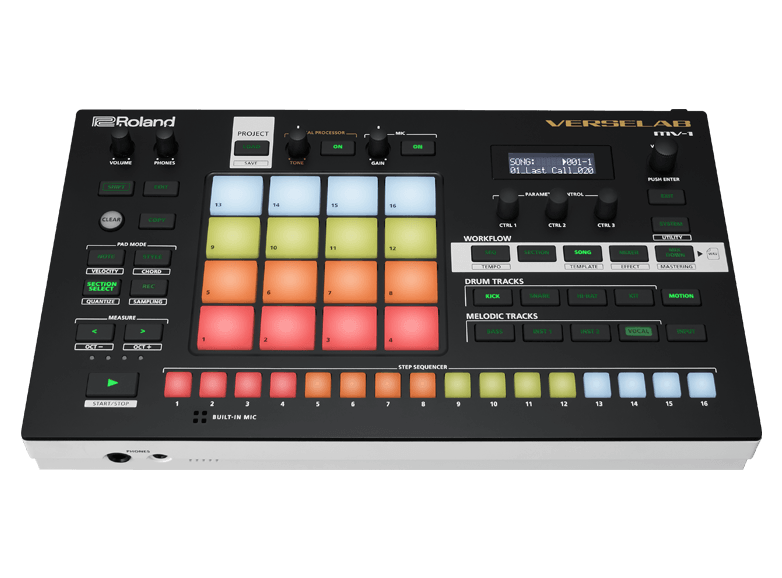Click the VOLUME knob
Viewport: 782px width, 578px height.
pyautogui.click(x=121, y=143)
